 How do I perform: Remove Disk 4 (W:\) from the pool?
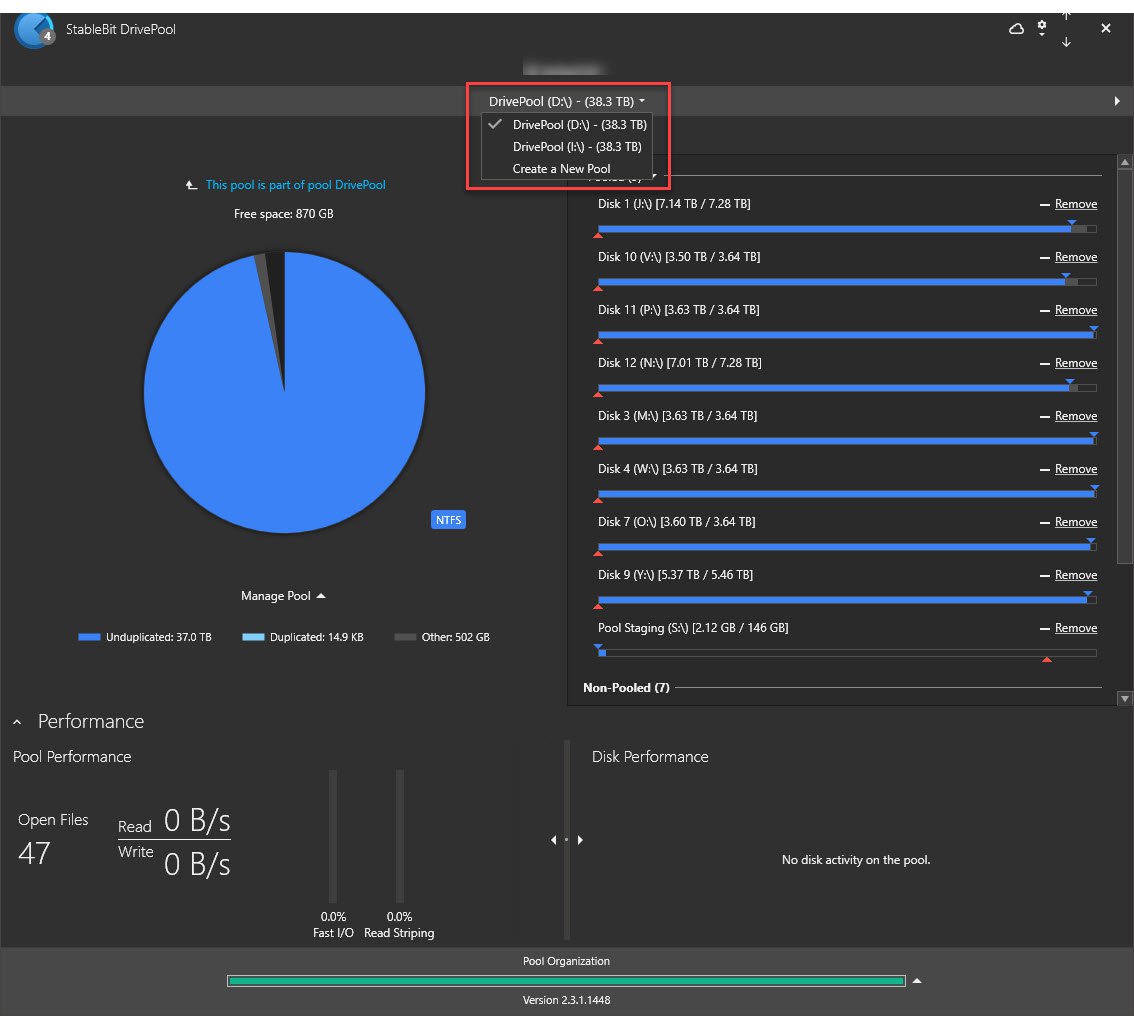pyautogui.click(x=1075, y=469)
